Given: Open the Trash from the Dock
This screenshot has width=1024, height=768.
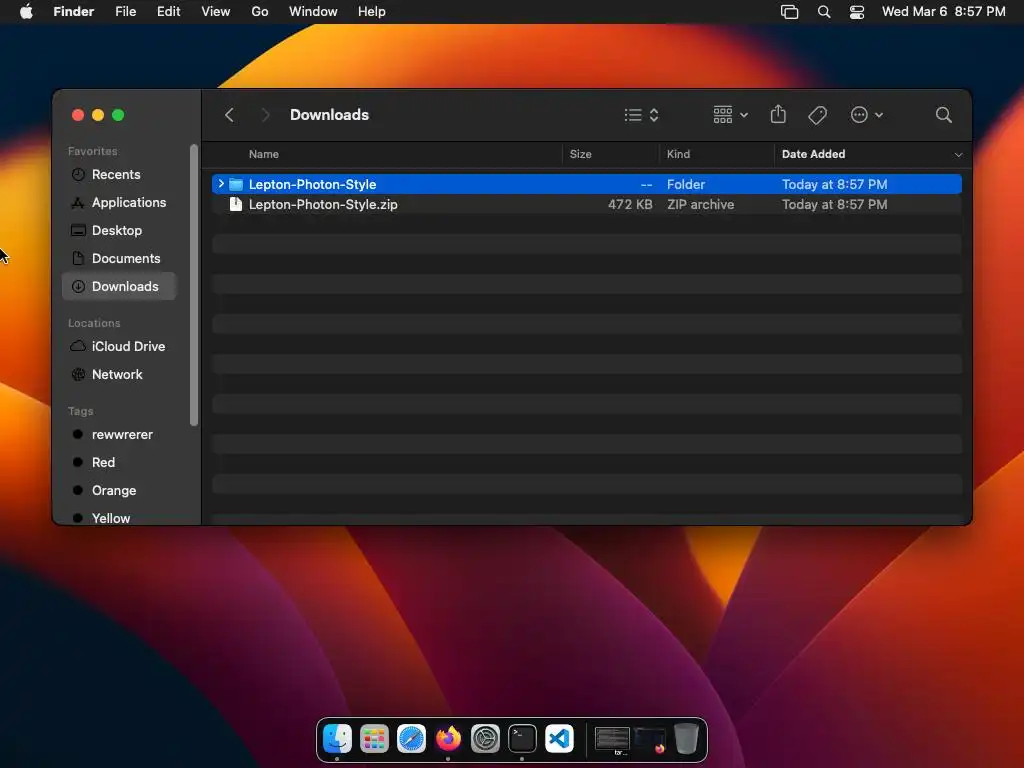Looking at the screenshot, I should point(686,739).
